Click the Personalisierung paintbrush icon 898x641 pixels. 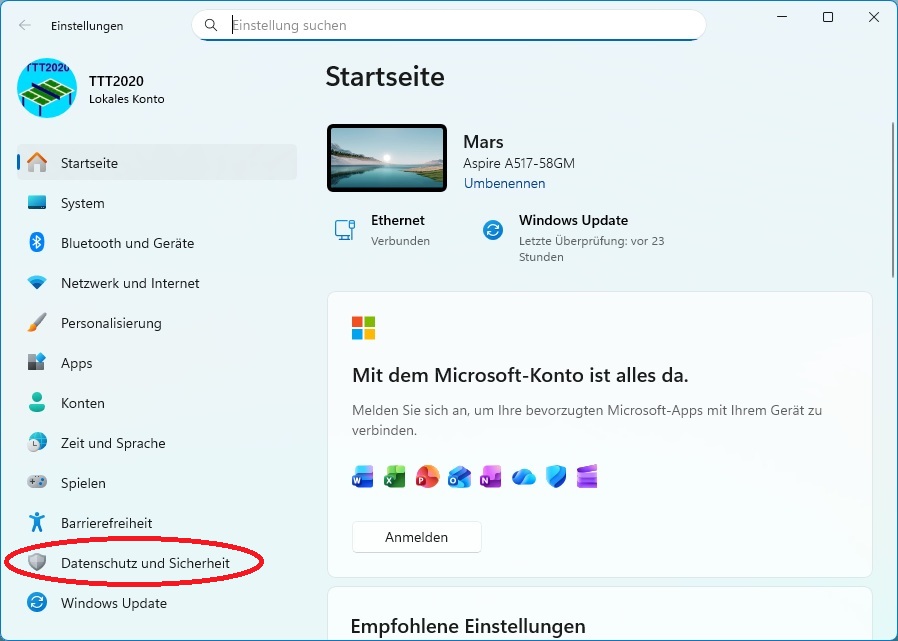coord(37,323)
